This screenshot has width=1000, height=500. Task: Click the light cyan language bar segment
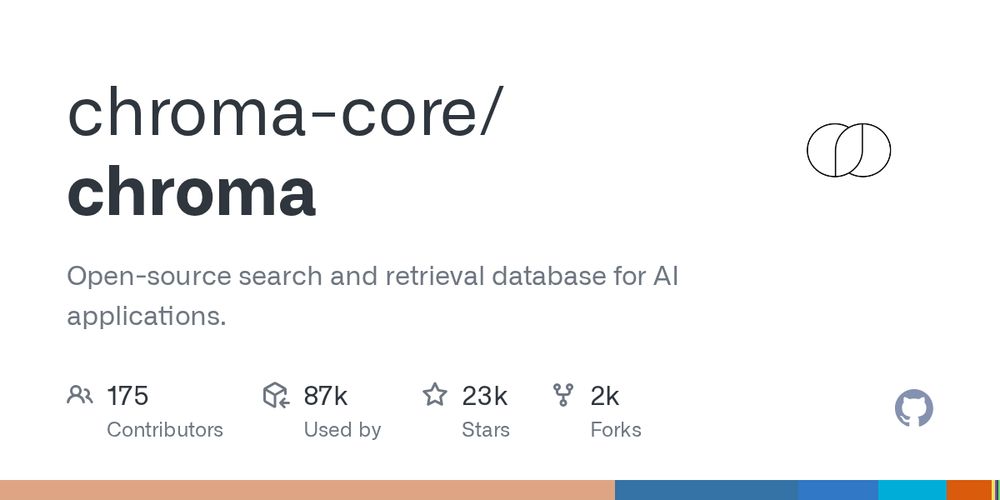tap(913, 490)
